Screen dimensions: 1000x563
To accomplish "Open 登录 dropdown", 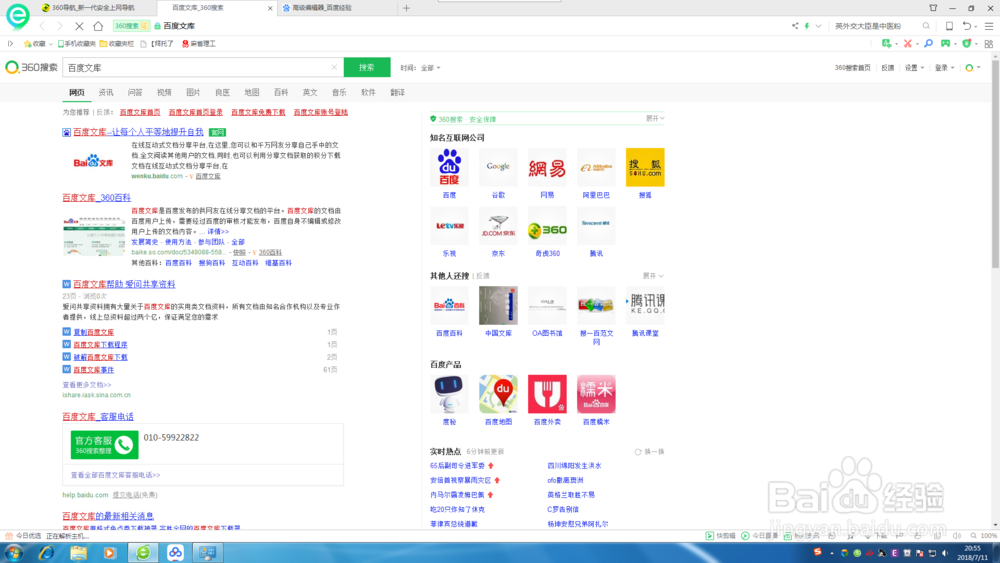I will [x=945, y=68].
